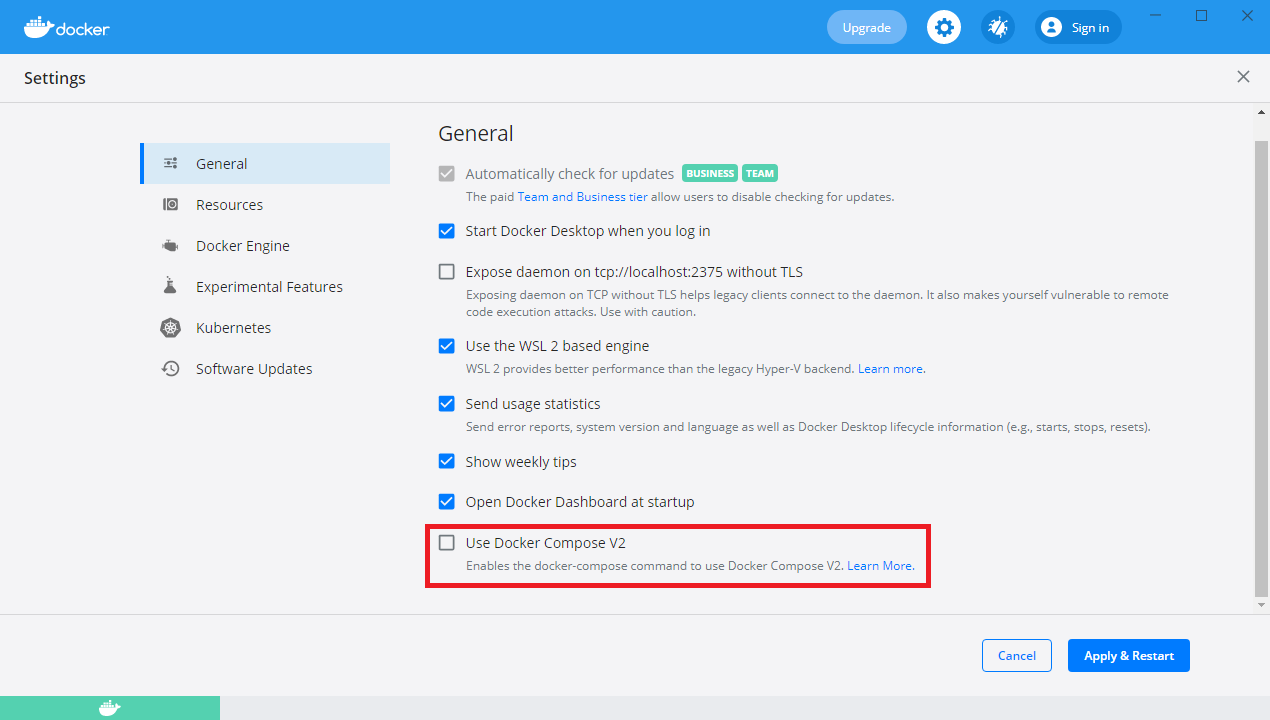Image resolution: width=1270 pixels, height=720 pixels.
Task: Click Apply & Restart button
Action: [1129, 656]
